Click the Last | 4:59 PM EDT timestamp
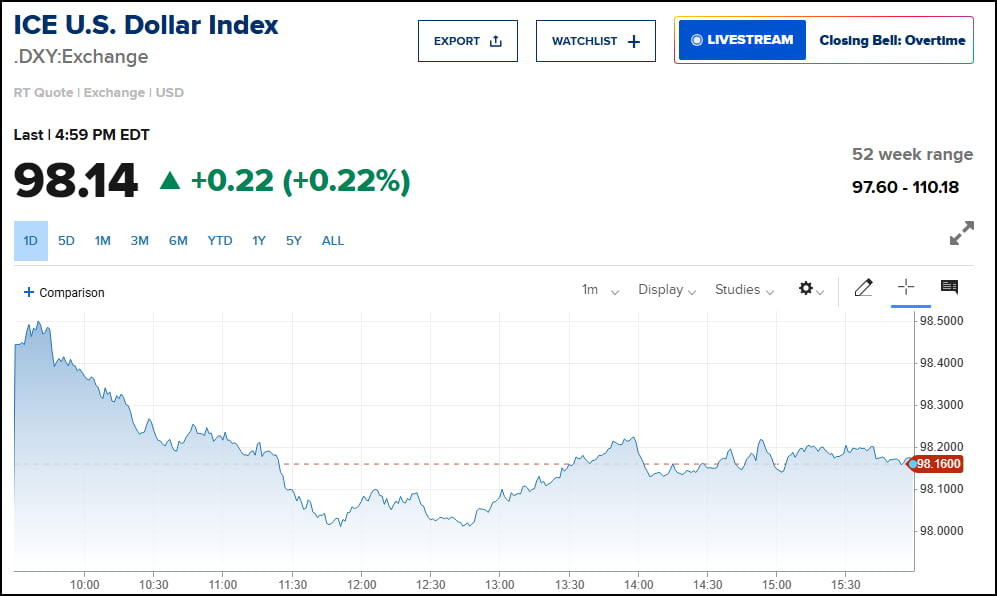The height and width of the screenshot is (596, 997). tap(81, 135)
